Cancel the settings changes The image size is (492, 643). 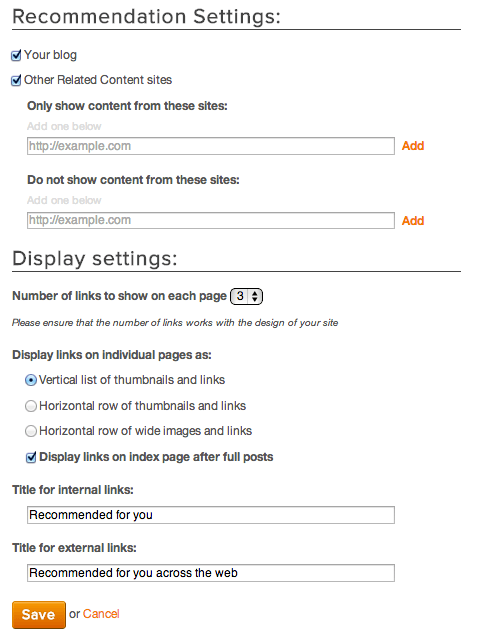point(101,614)
